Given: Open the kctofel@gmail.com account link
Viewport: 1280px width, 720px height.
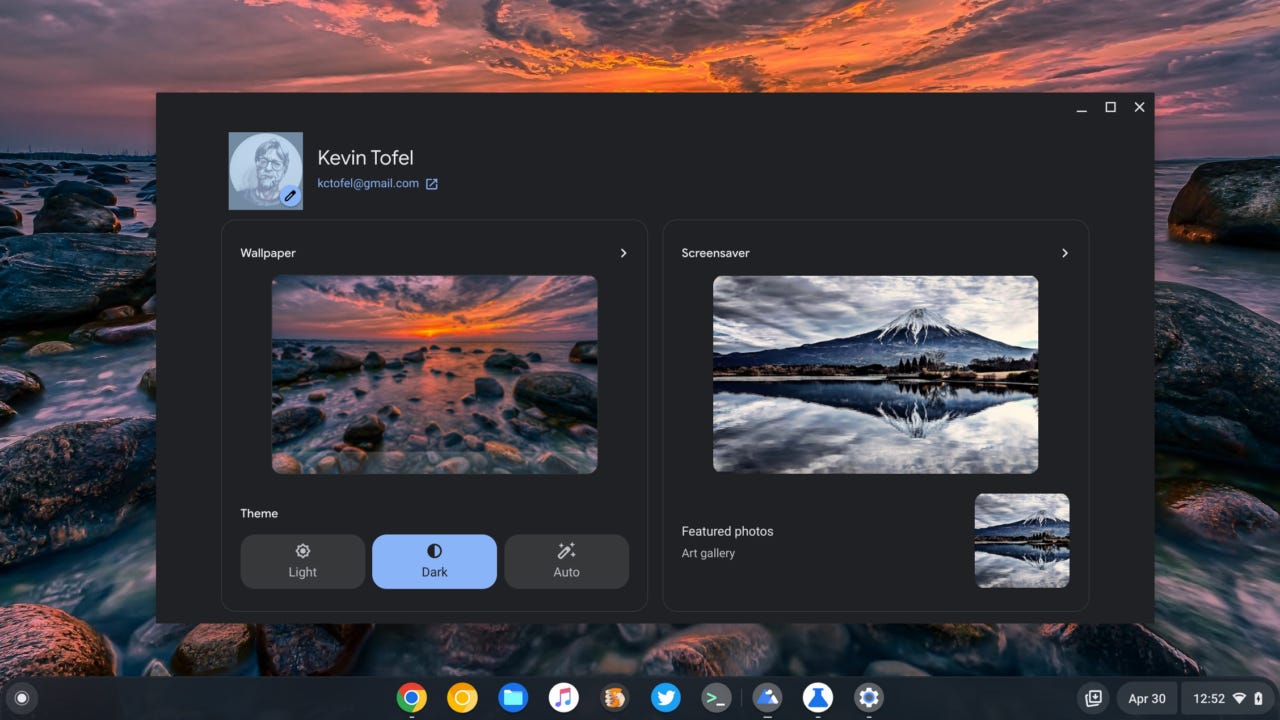Looking at the screenshot, I should click(368, 184).
